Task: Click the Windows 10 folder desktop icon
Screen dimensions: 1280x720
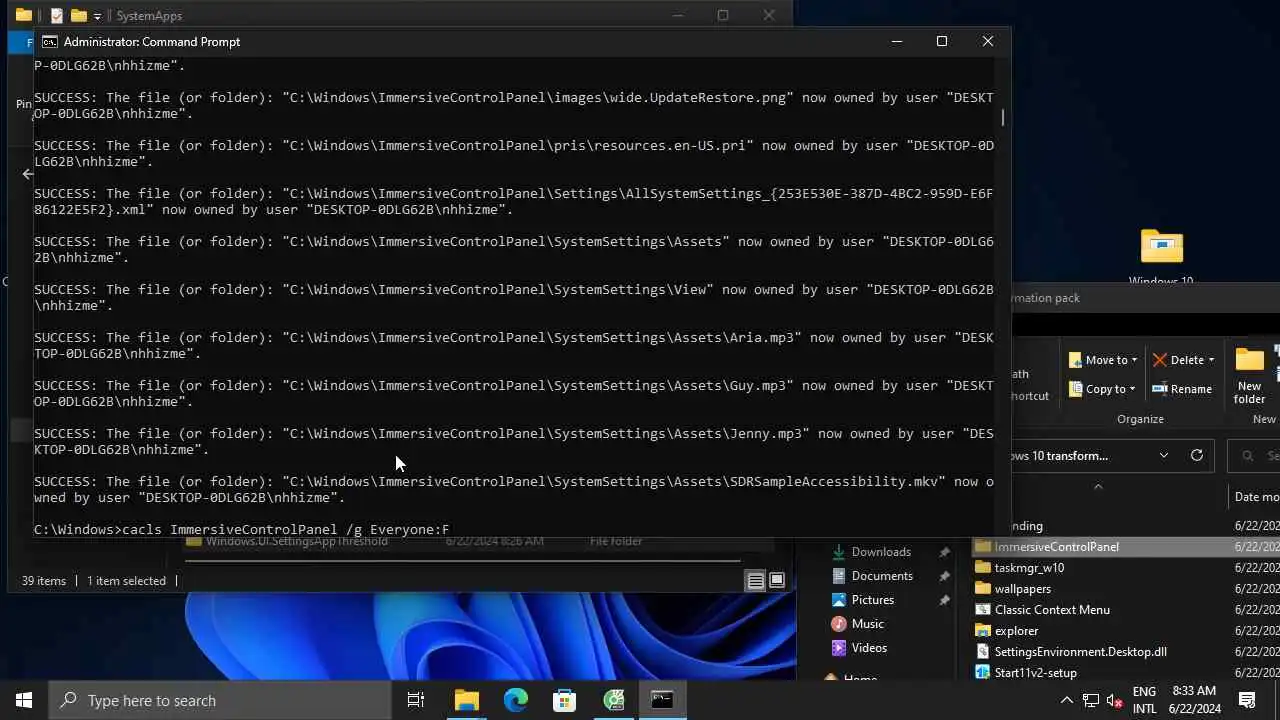Action: pos(1161,256)
